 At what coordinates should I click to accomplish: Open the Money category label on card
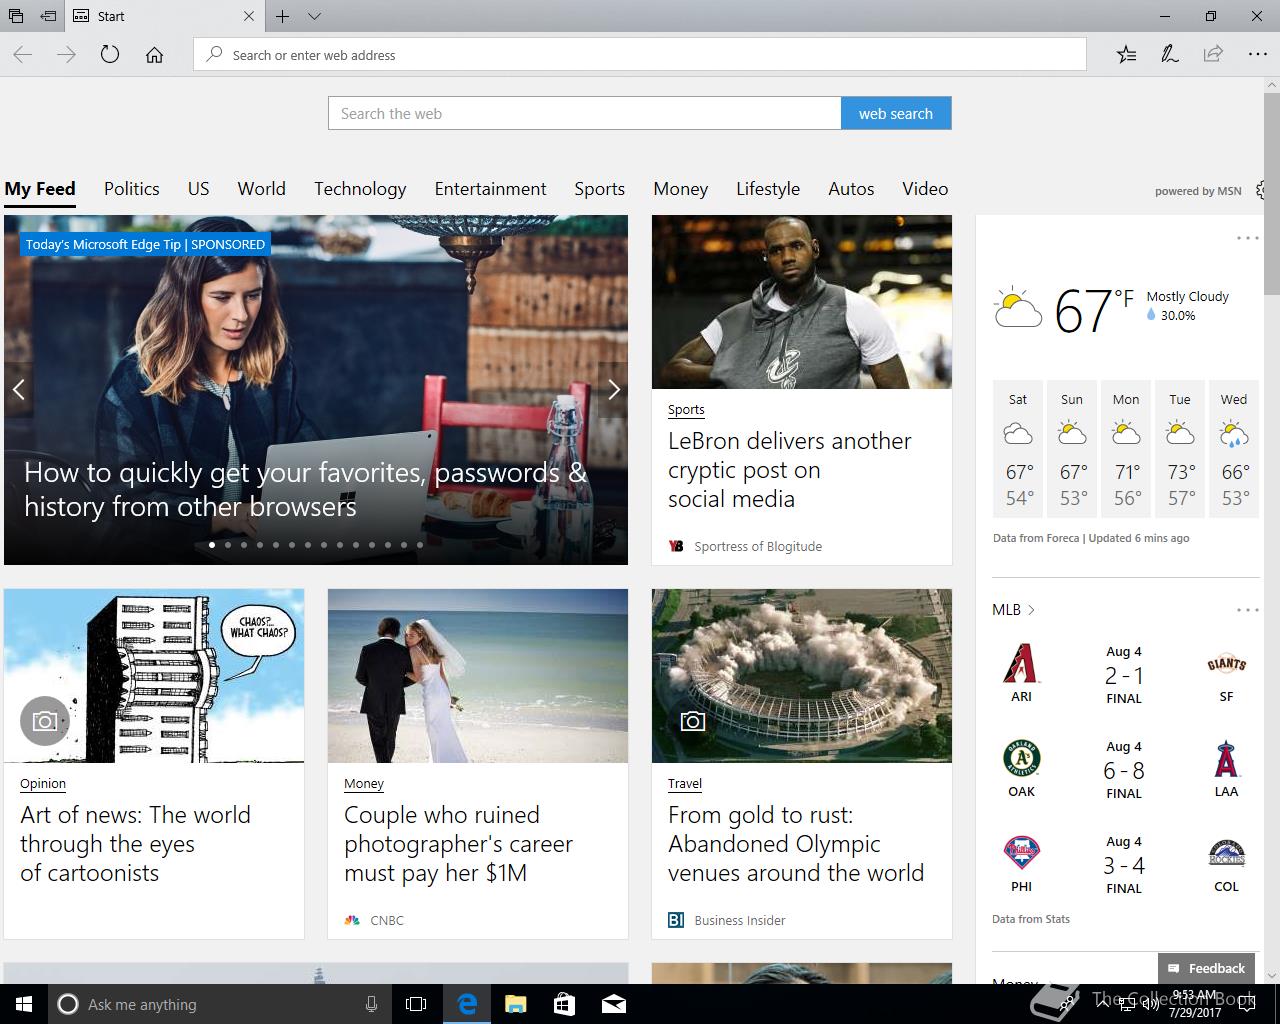click(x=364, y=784)
